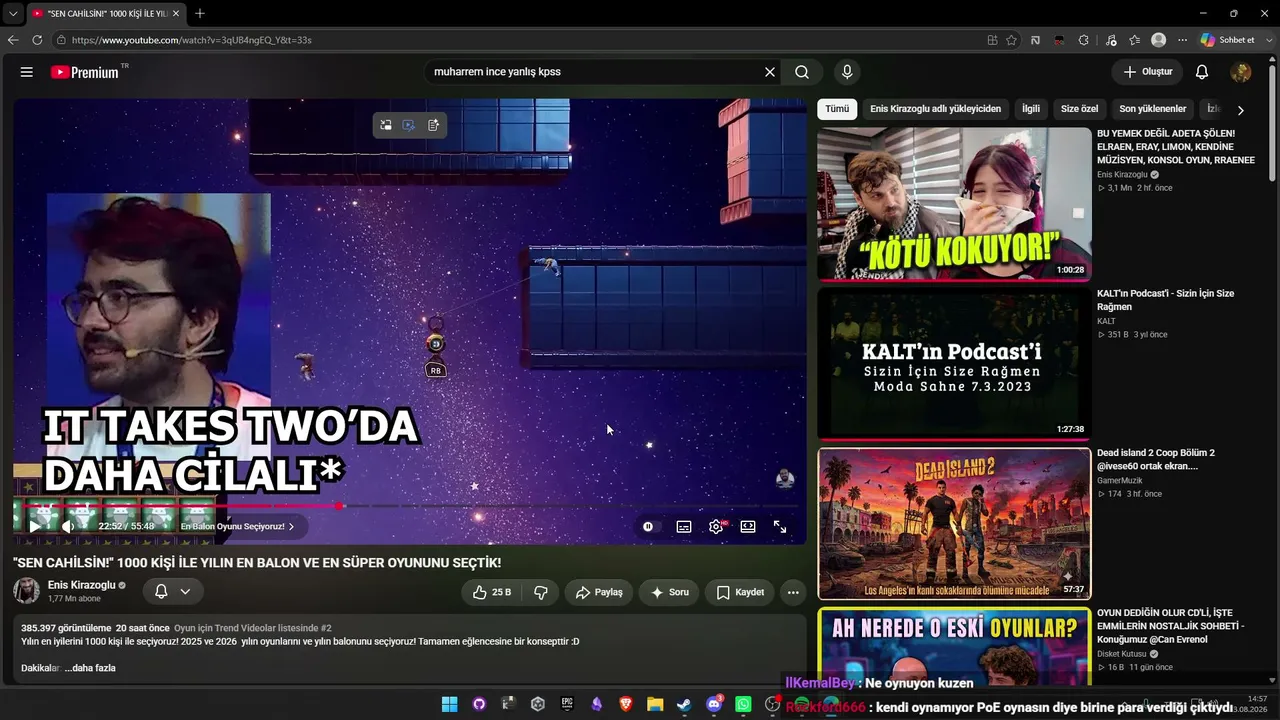Open the Dead Island 2 video thumbnail

tap(954, 524)
